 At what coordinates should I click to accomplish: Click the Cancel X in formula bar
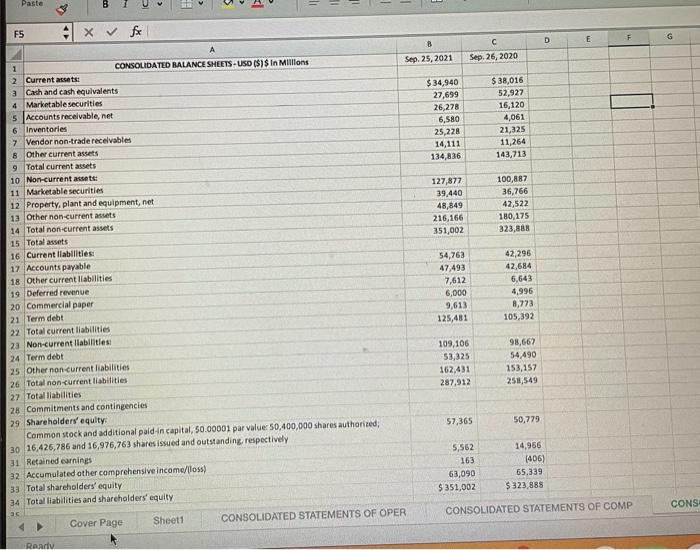pyautogui.click(x=88, y=32)
